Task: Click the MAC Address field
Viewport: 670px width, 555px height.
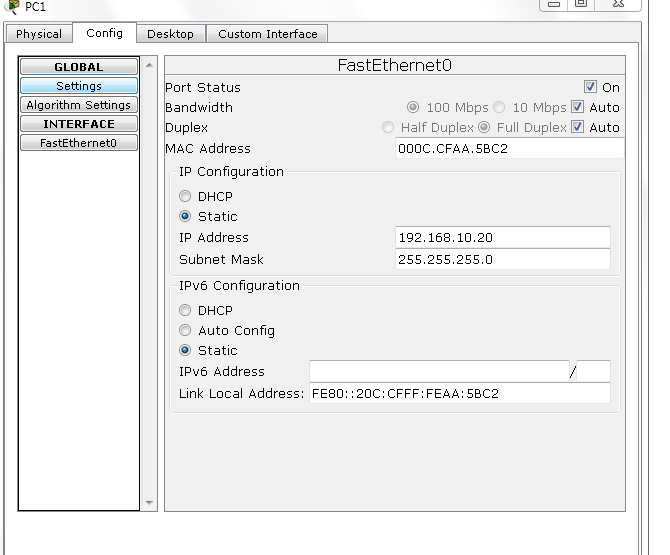Action: (x=509, y=149)
